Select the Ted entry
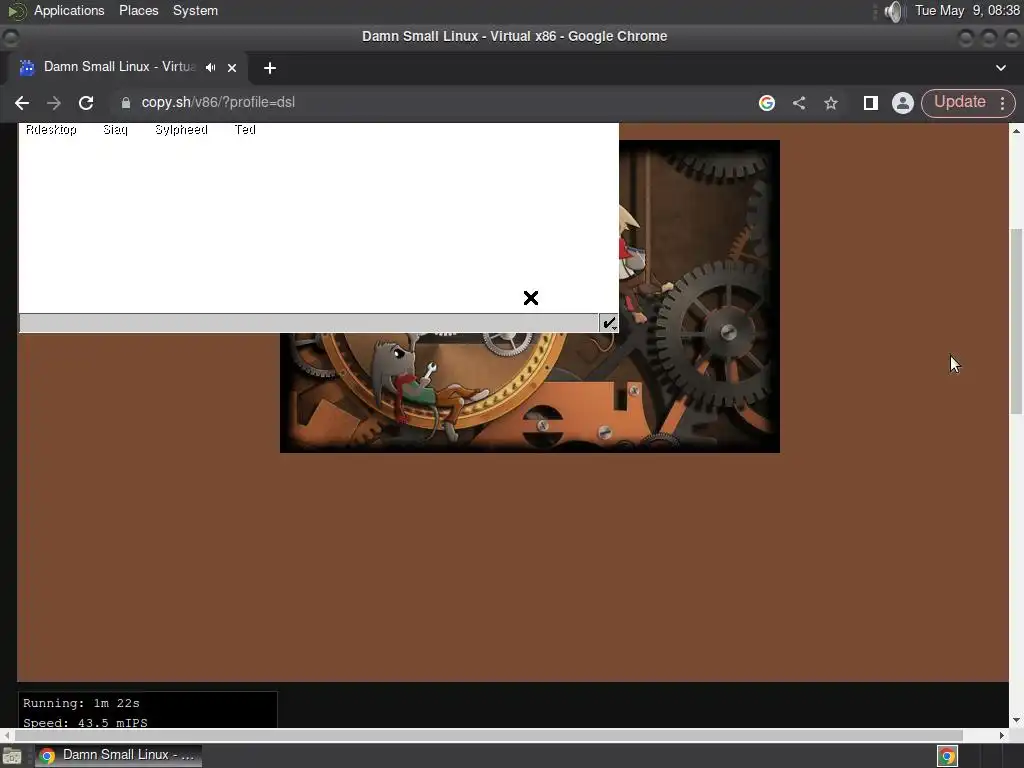Image resolution: width=1024 pixels, height=768 pixels. tap(245, 129)
